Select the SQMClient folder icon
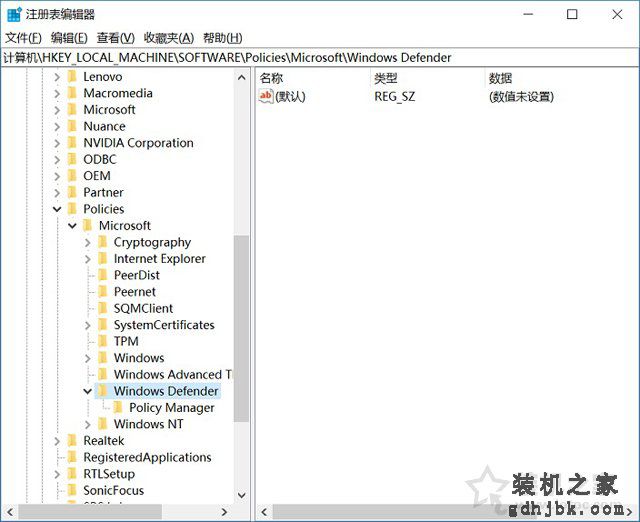Screen dimensions: 640x522 pyautogui.click(x=103, y=308)
